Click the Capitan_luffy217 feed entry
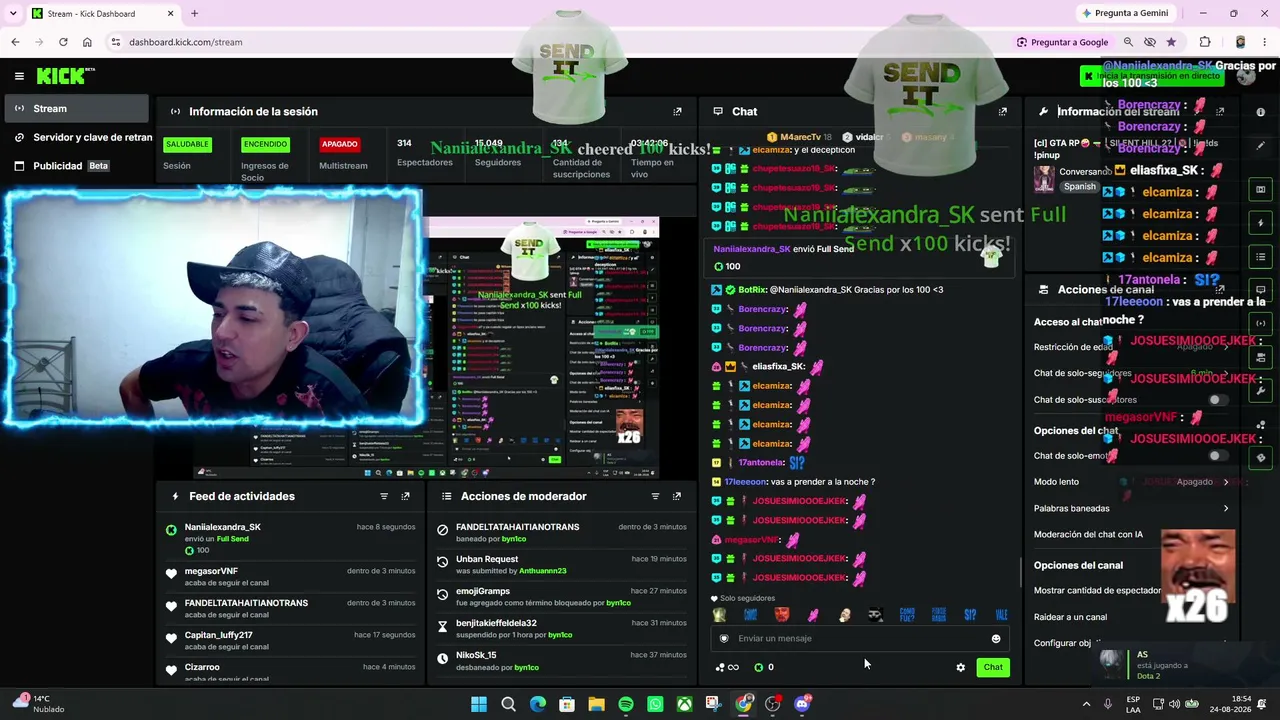Viewport: 1280px width, 720px height. (x=290, y=641)
